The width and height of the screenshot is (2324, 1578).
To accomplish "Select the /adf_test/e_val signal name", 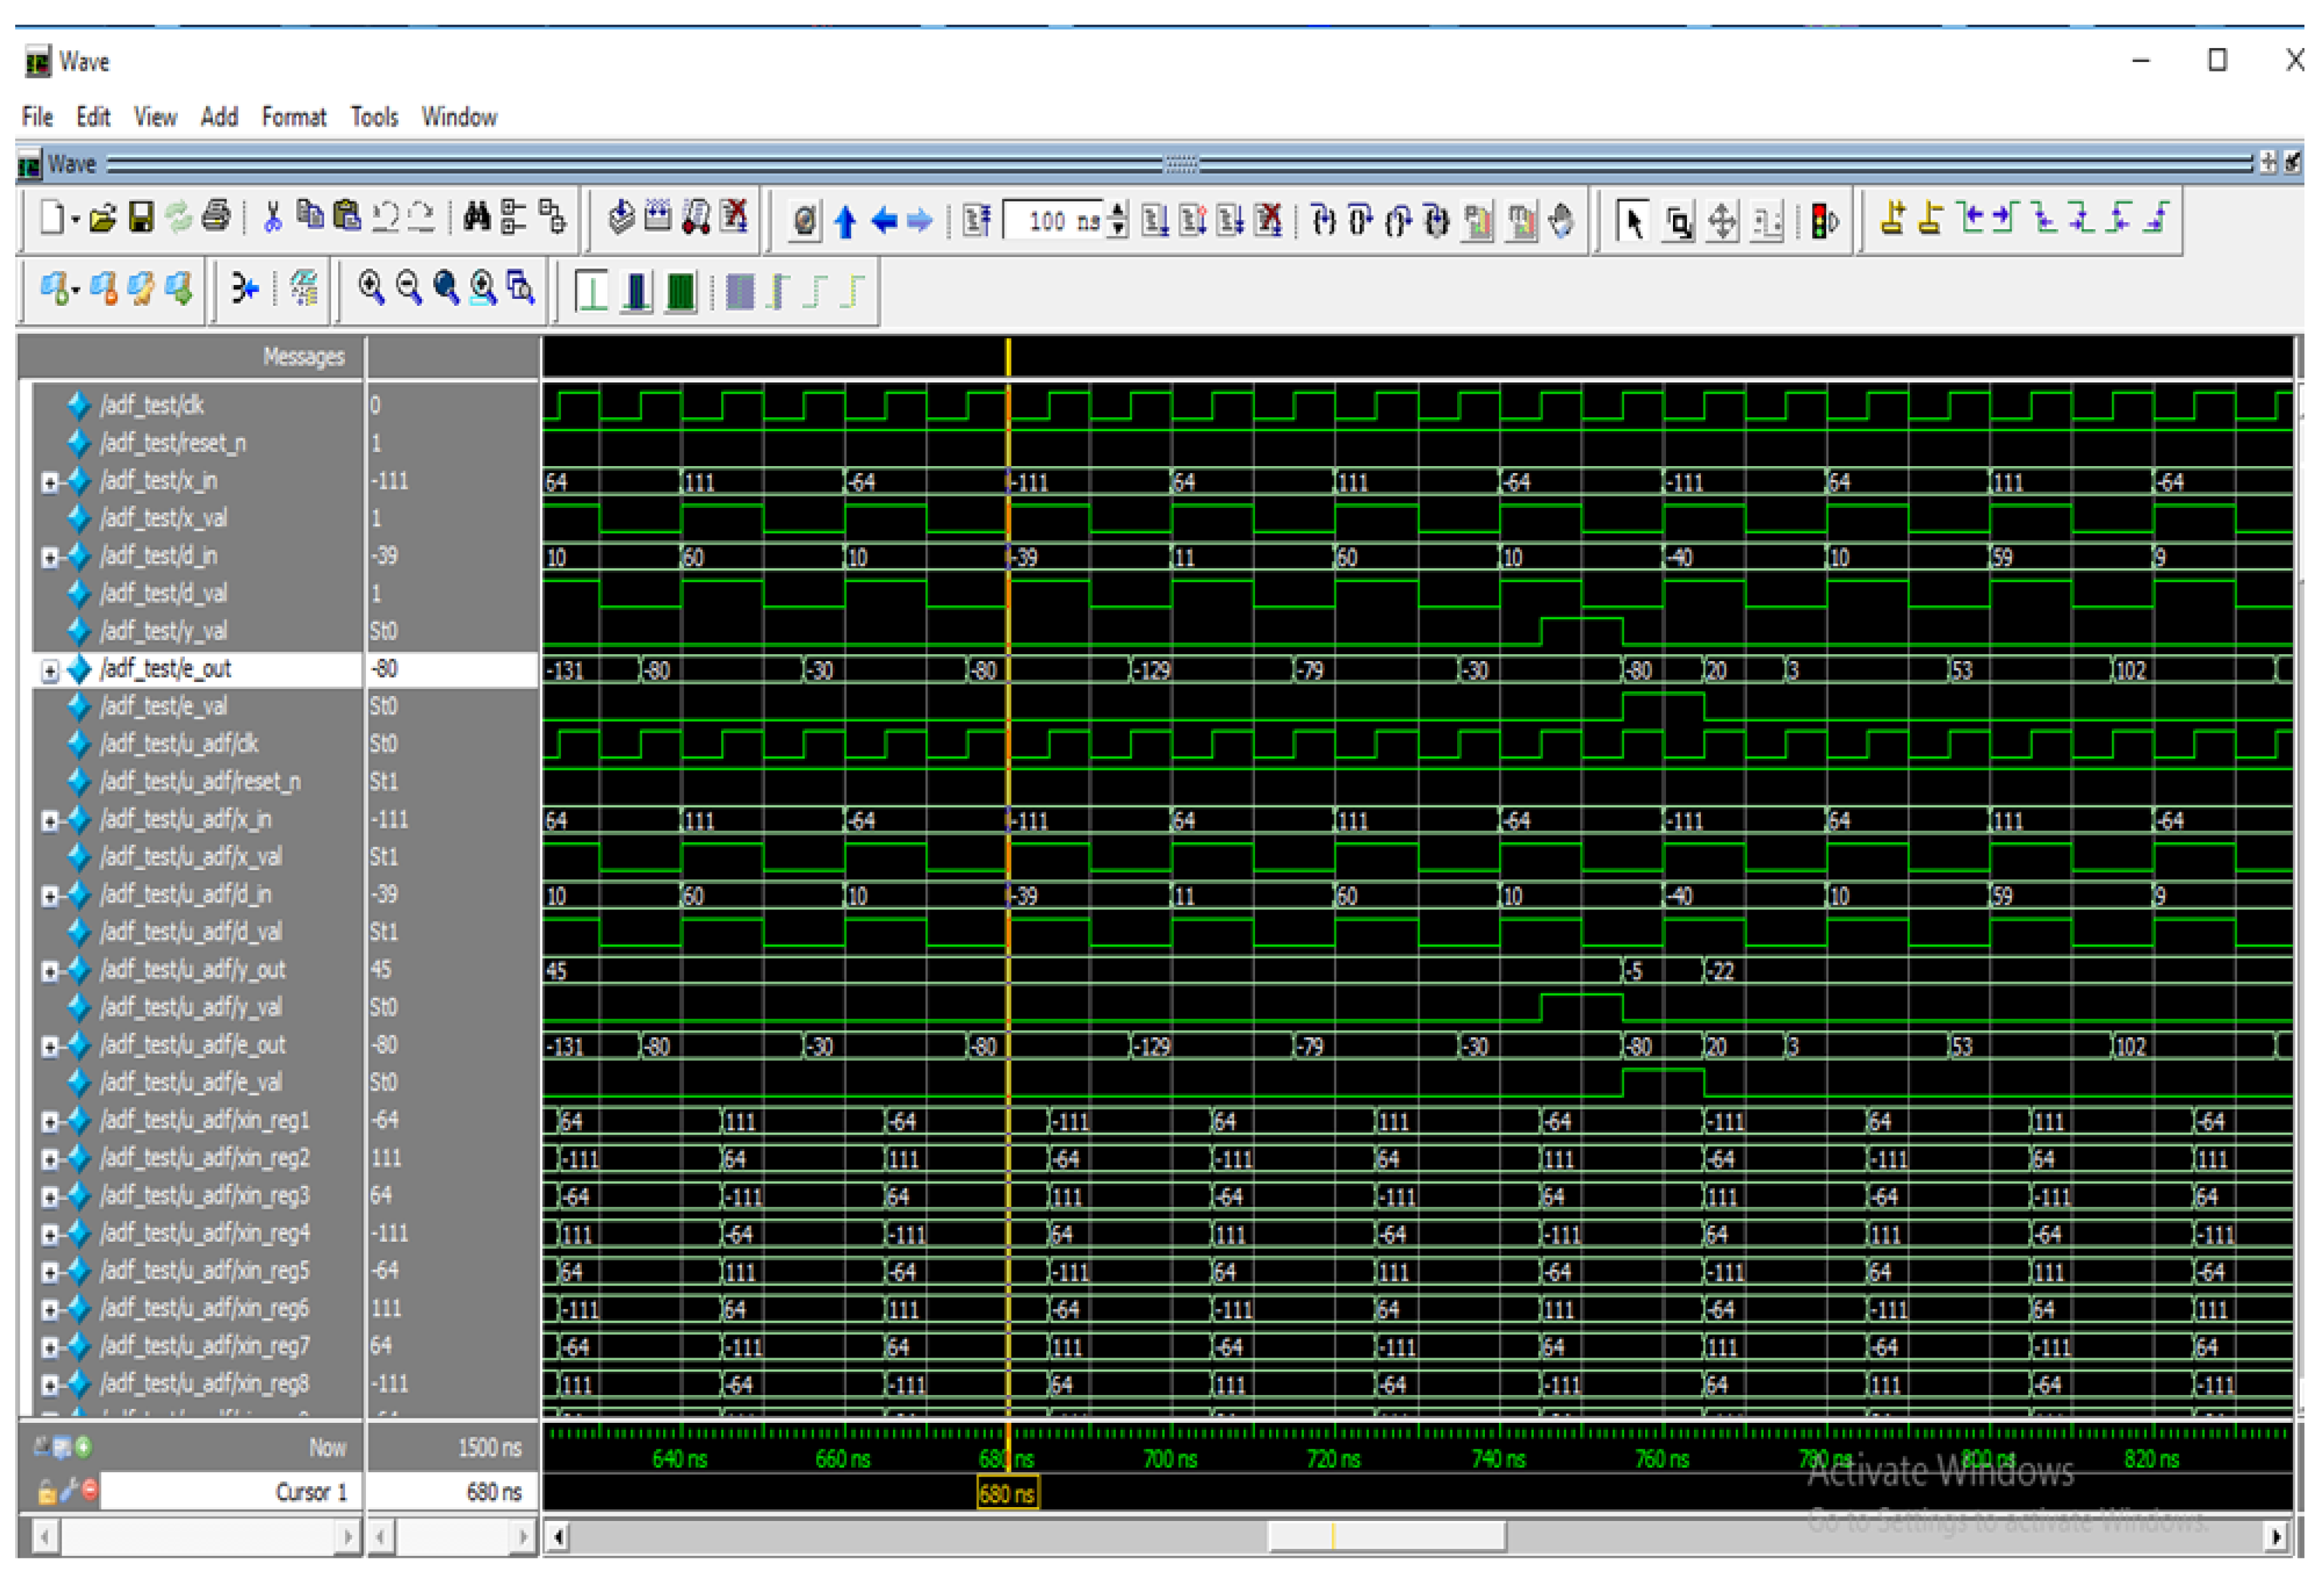I will [x=164, y=706].
